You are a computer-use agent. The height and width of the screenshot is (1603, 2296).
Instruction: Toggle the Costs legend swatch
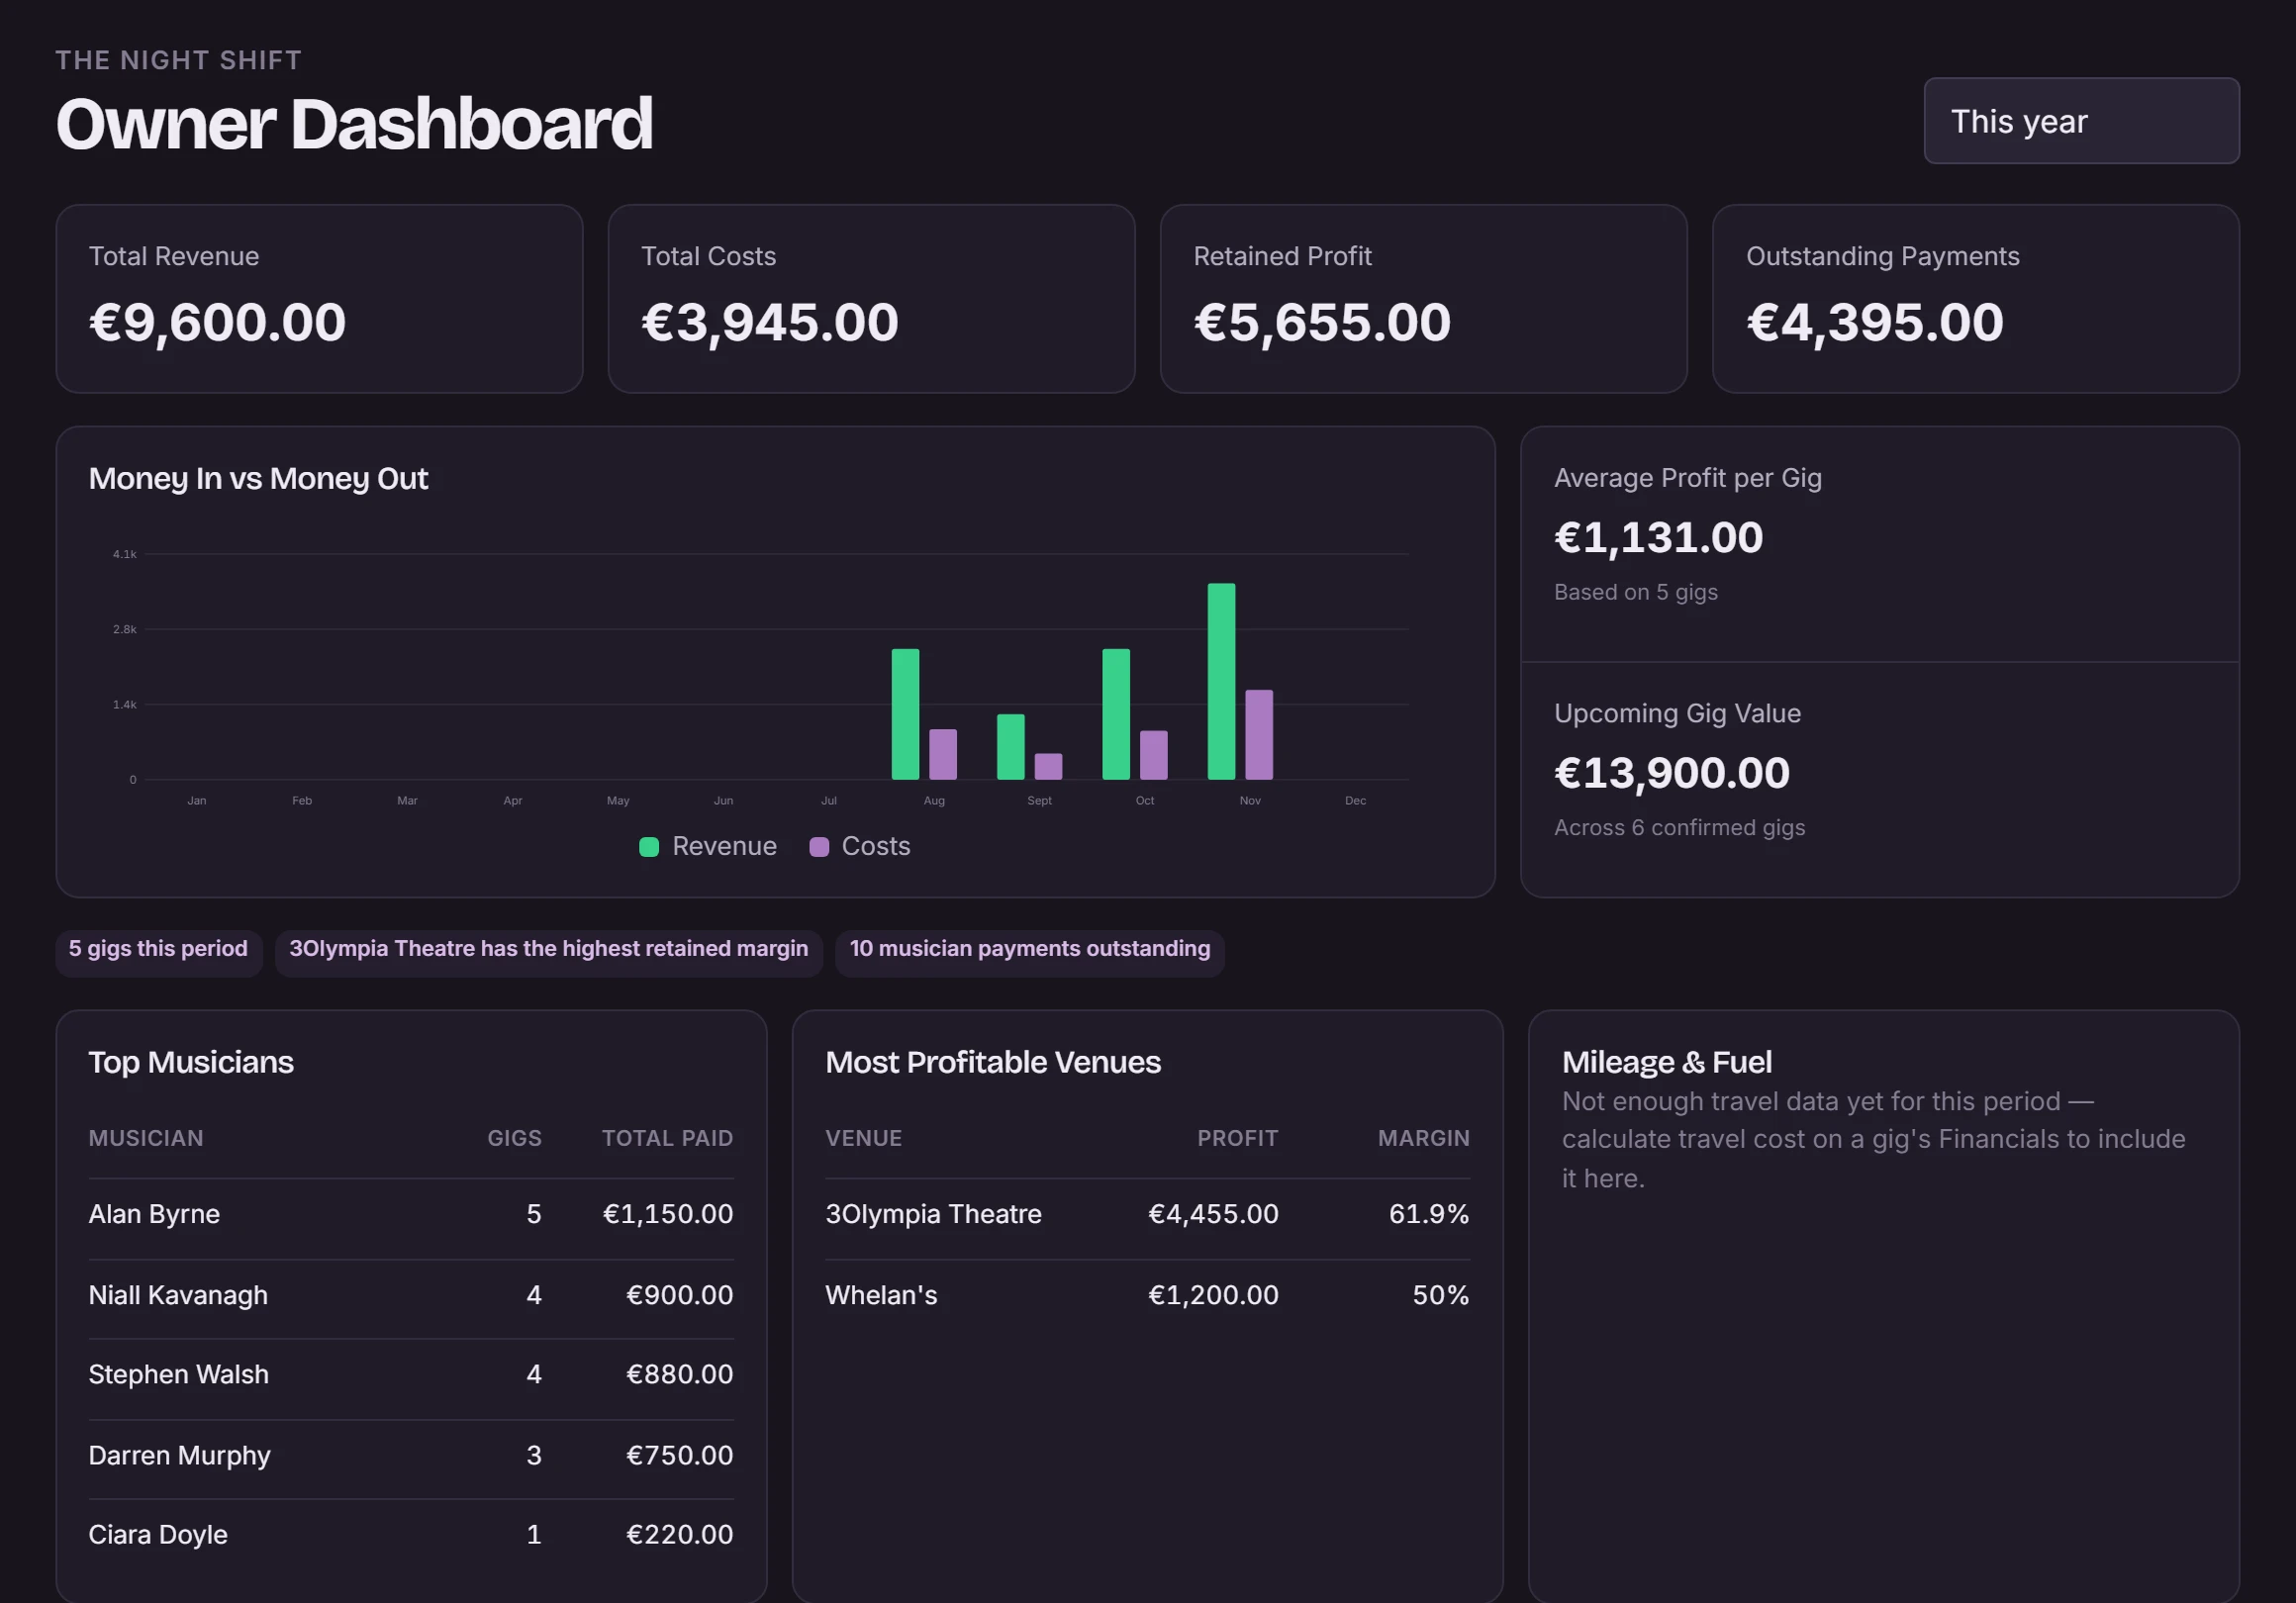point(819,847)
